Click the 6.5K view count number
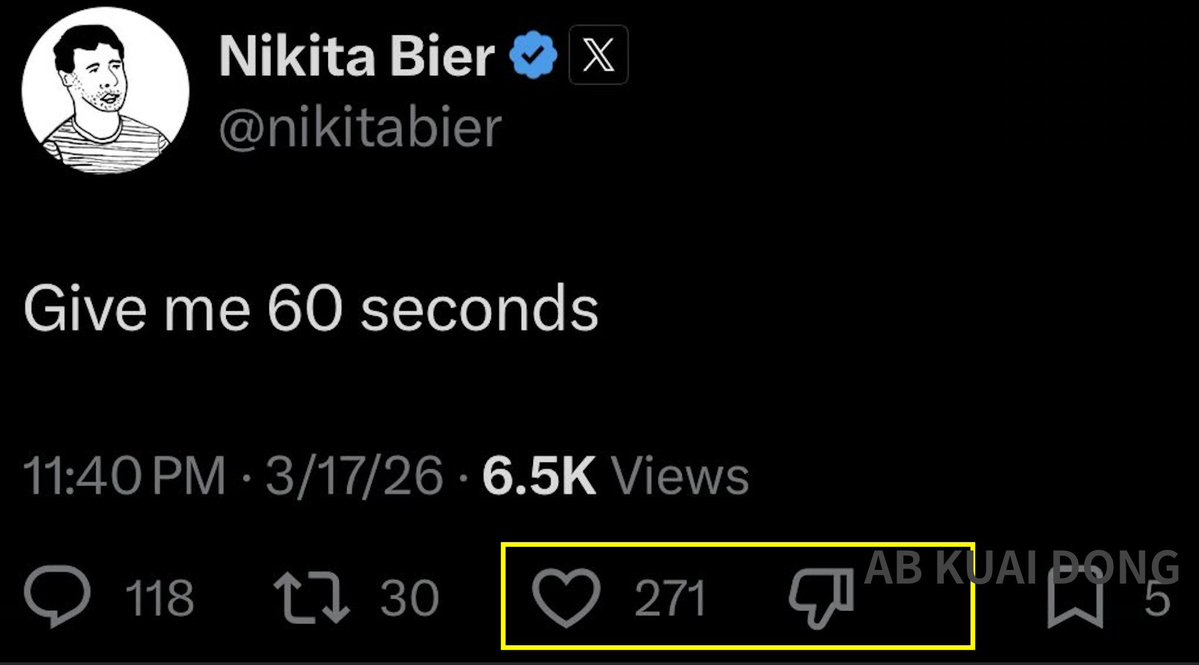1199x665 pixels. click(539, 477)
